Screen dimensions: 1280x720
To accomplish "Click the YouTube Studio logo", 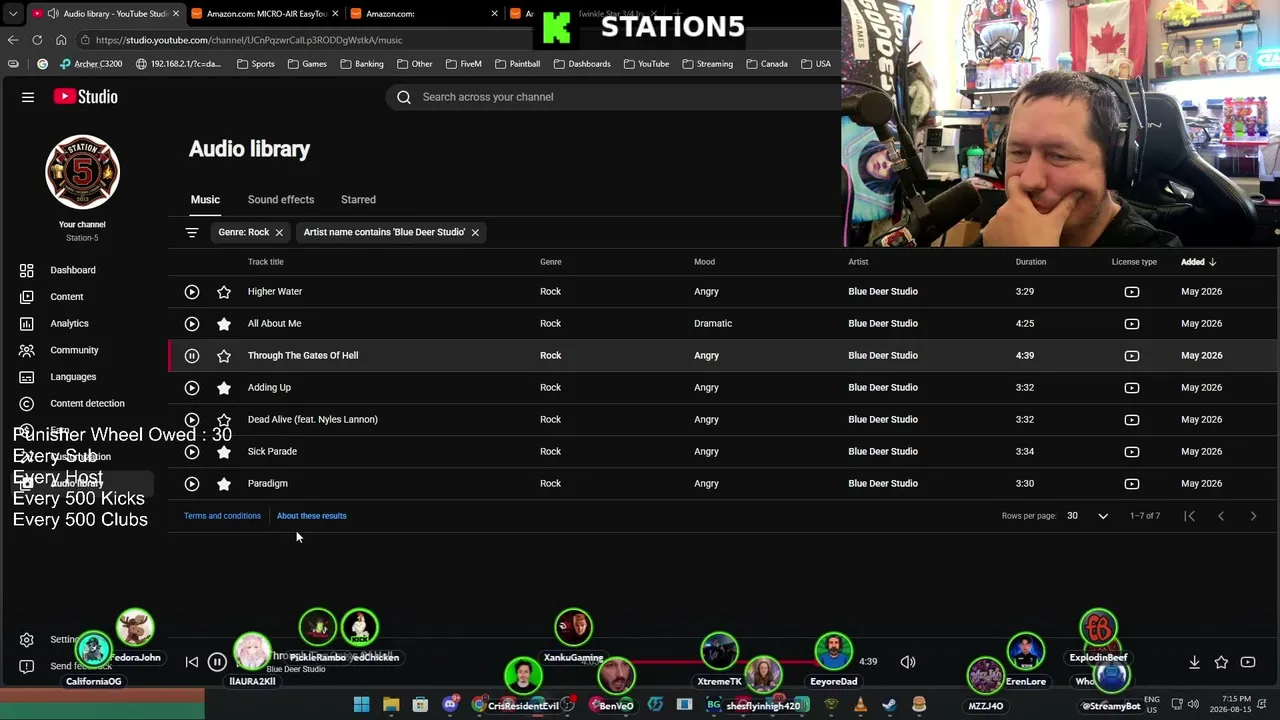I will (86, 97).
